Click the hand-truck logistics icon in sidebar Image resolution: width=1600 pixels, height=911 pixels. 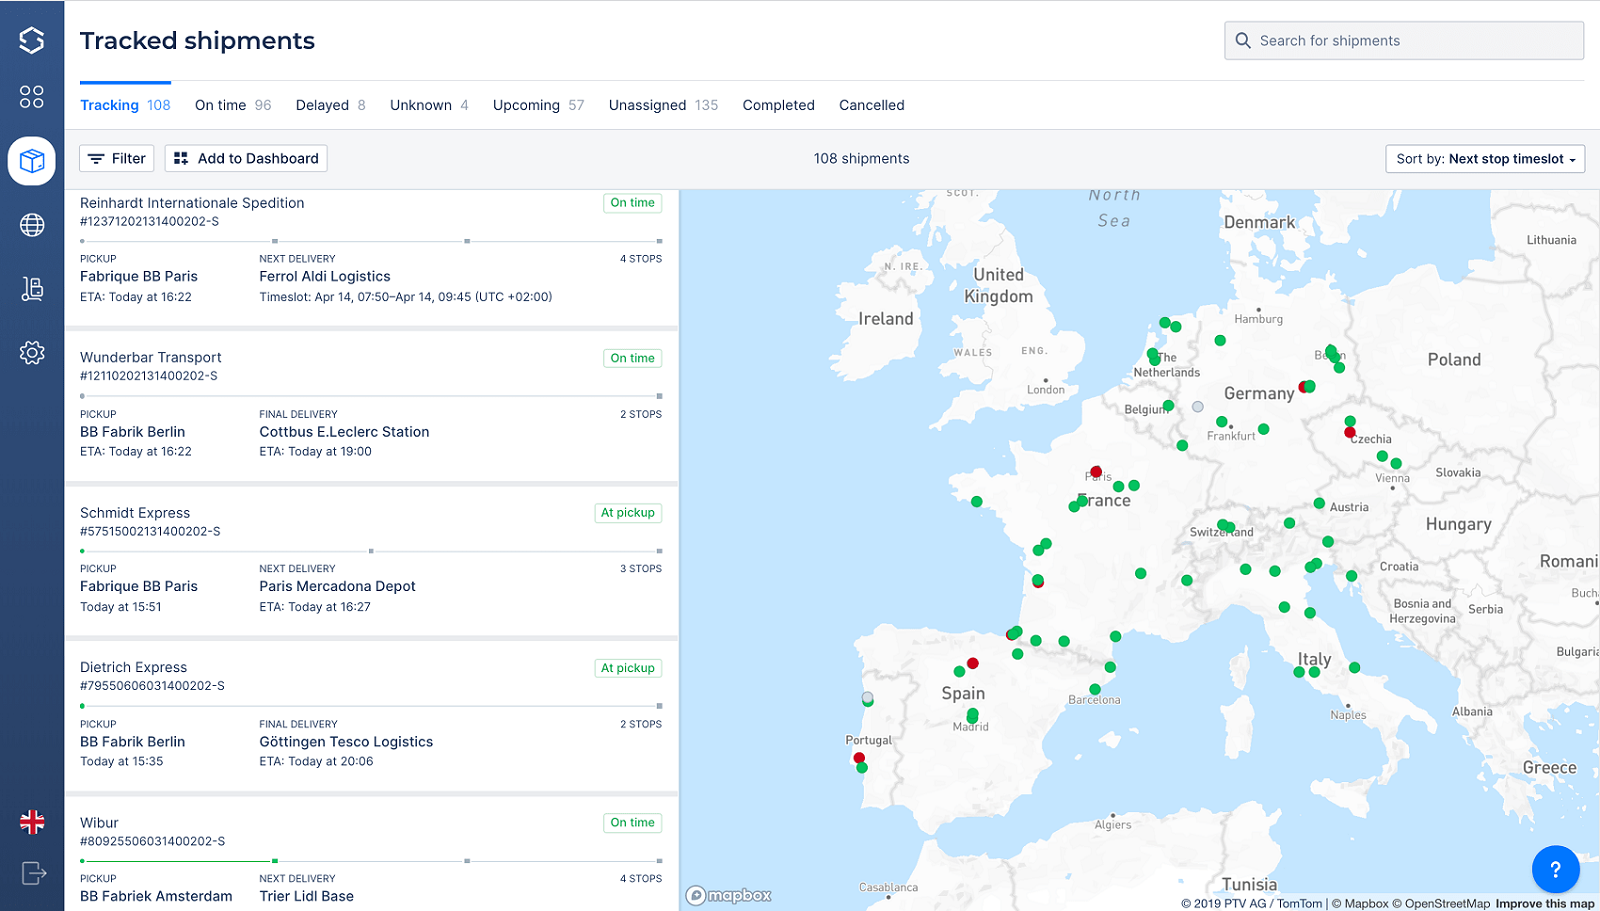tap(32, 289)
